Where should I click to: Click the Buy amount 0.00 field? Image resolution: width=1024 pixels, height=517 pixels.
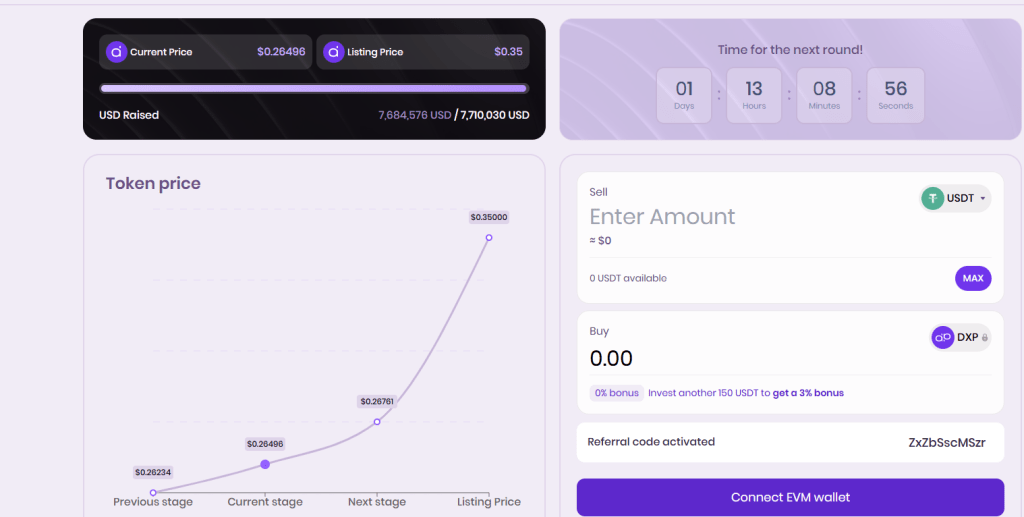tap(612, 358)
